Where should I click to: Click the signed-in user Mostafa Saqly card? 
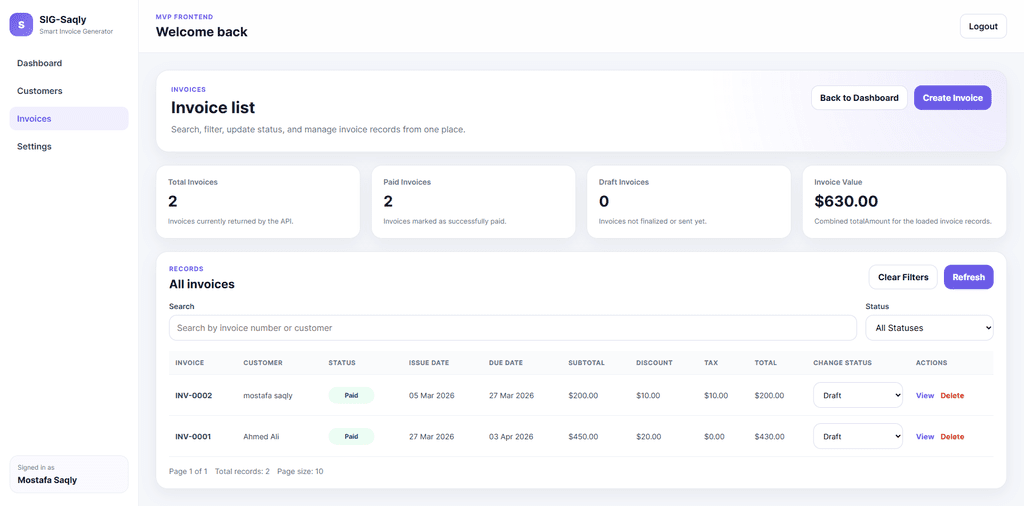click(x=69, y=474)
